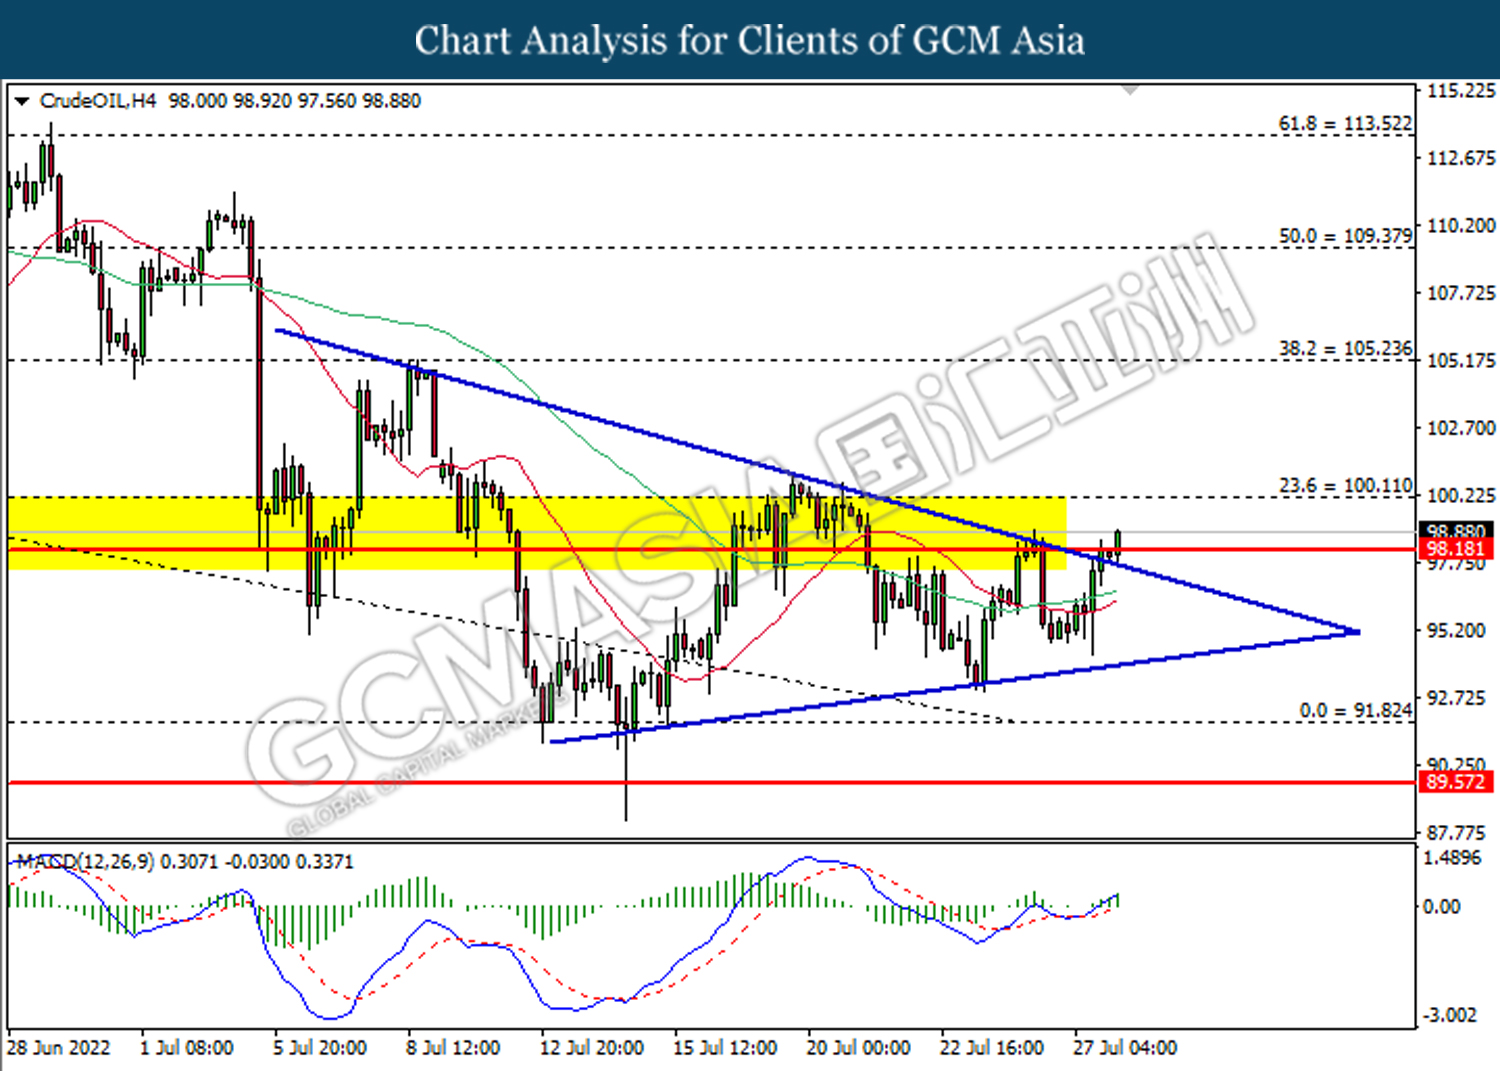Open the chart dropdown triangle beside CrudeOIL,H4
The height and width of the screenshot is (1071, 1500).
coord(22,101)
